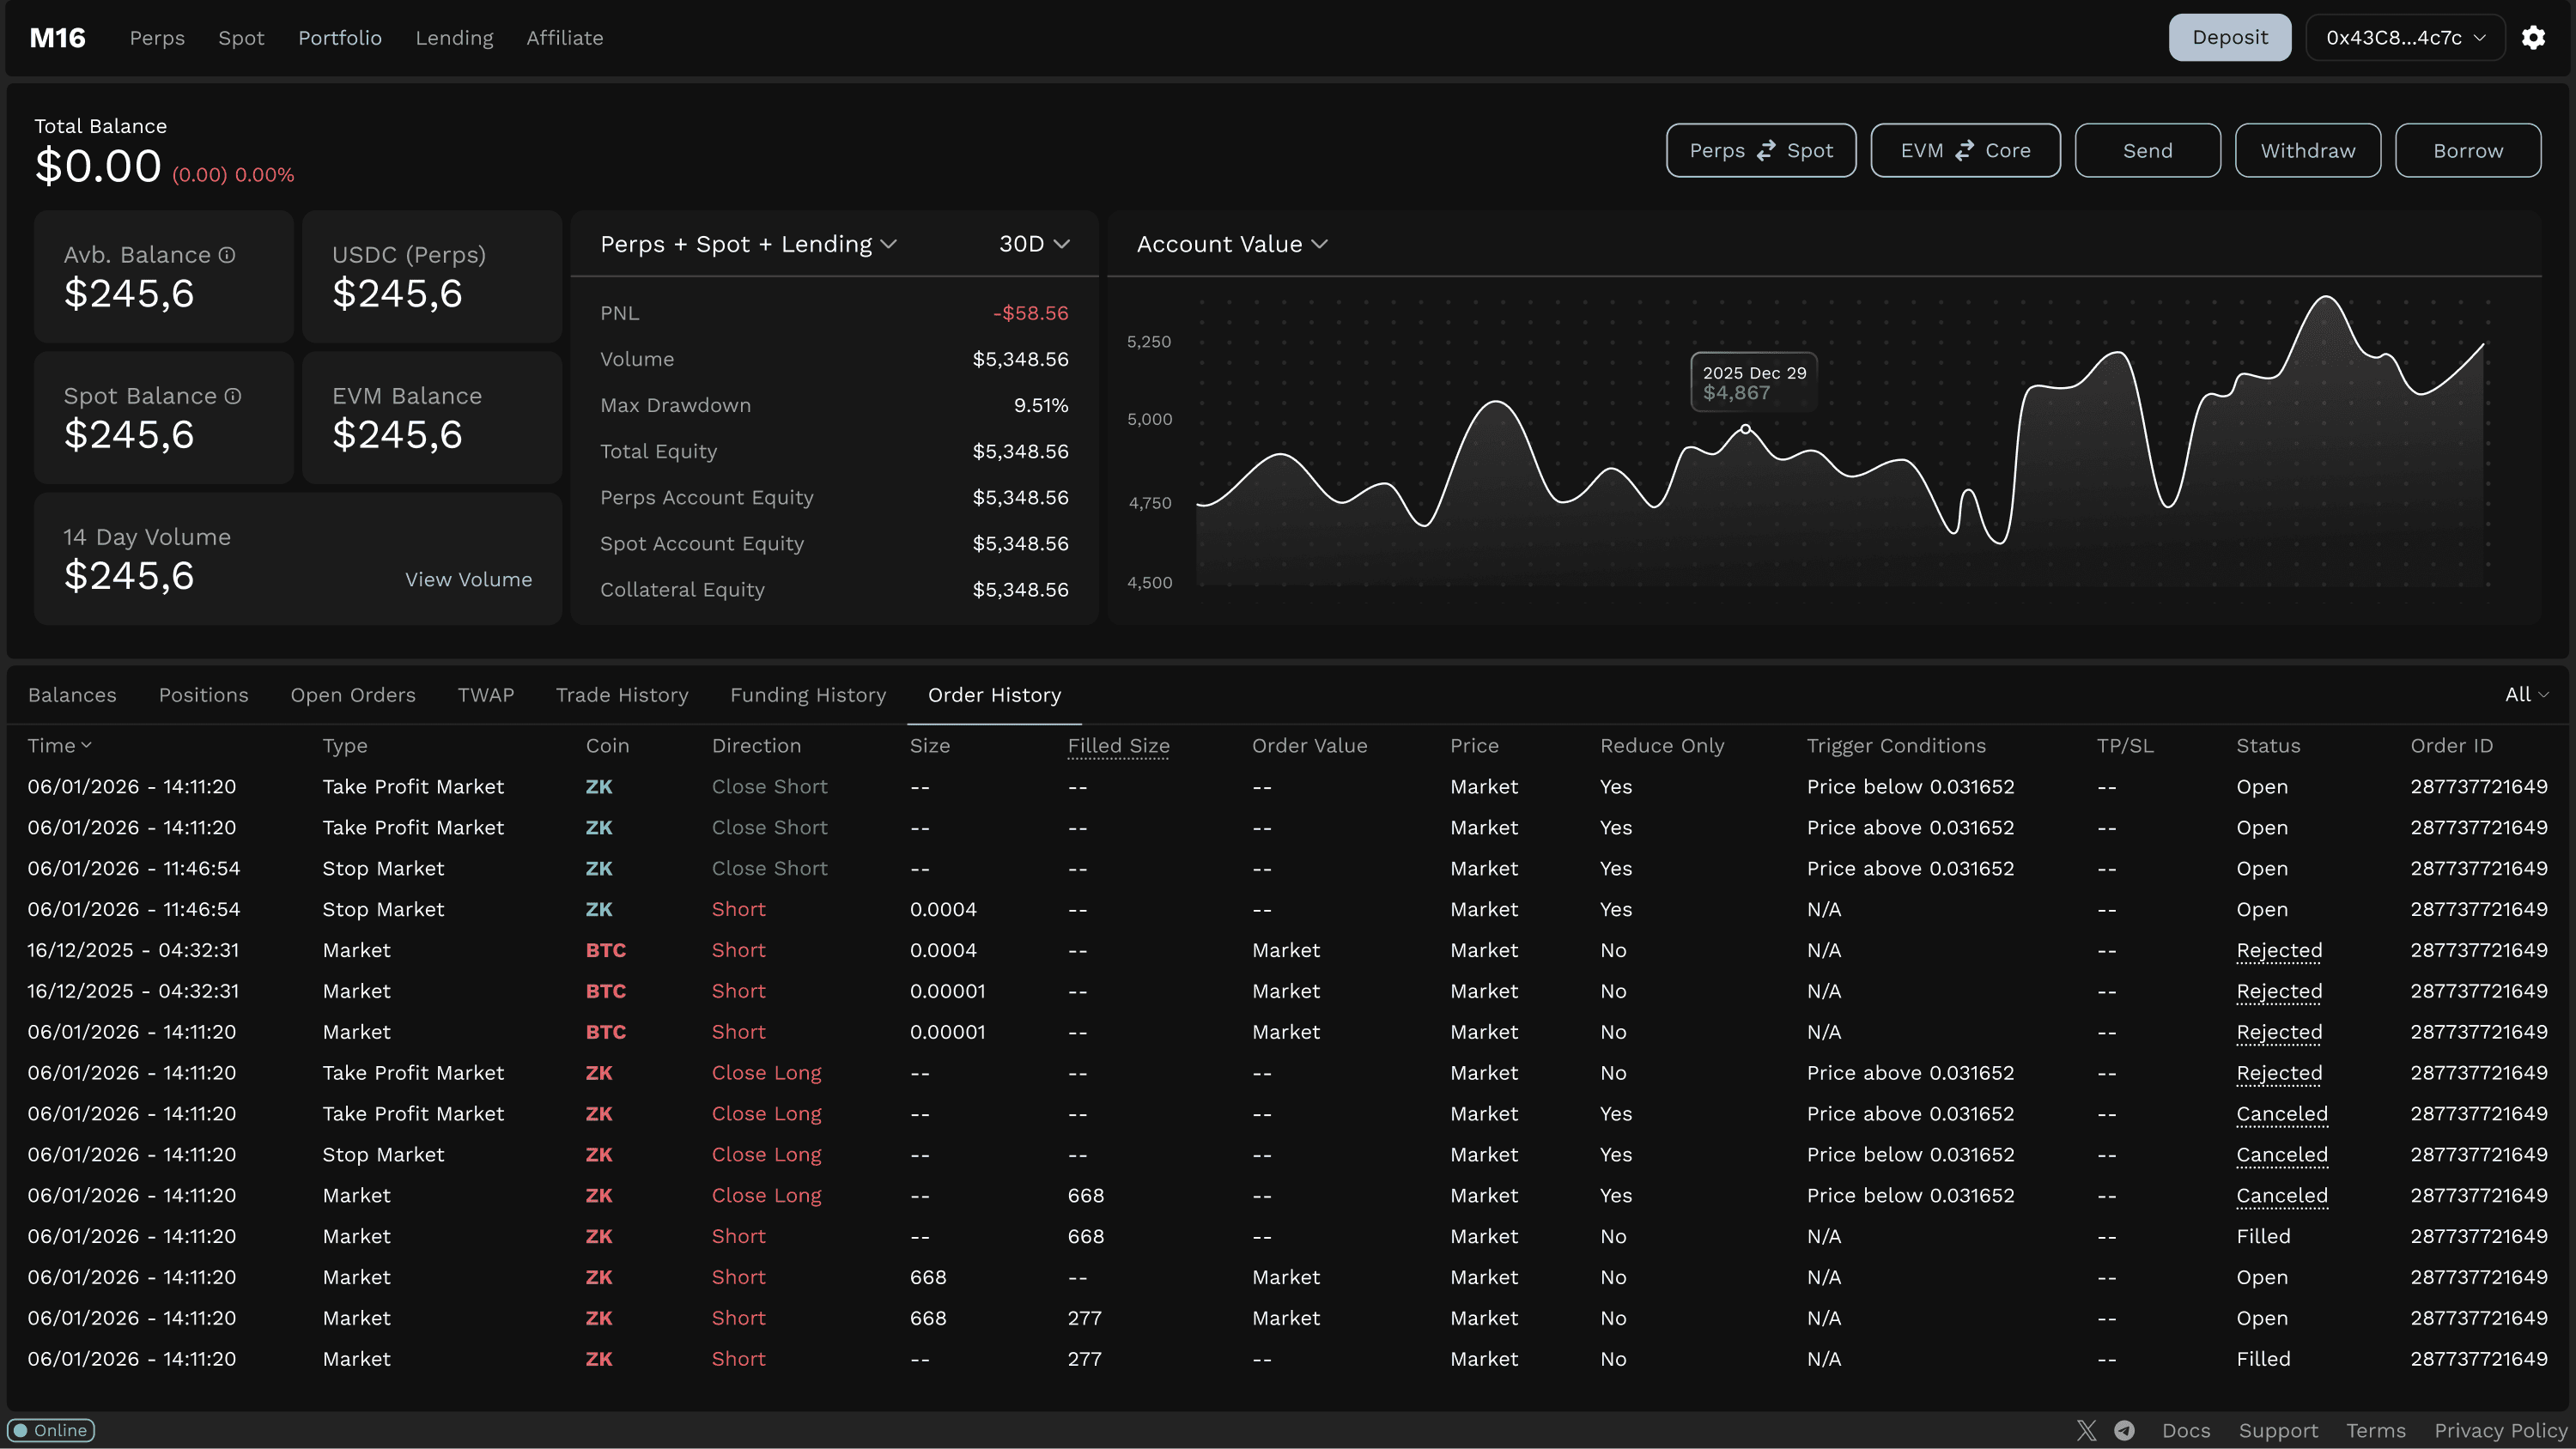Image resolution: width=2576 pixels, height=1449 pixels.
Task: Click the Spot Balance info icon
Action: click(x=233, y=396)
